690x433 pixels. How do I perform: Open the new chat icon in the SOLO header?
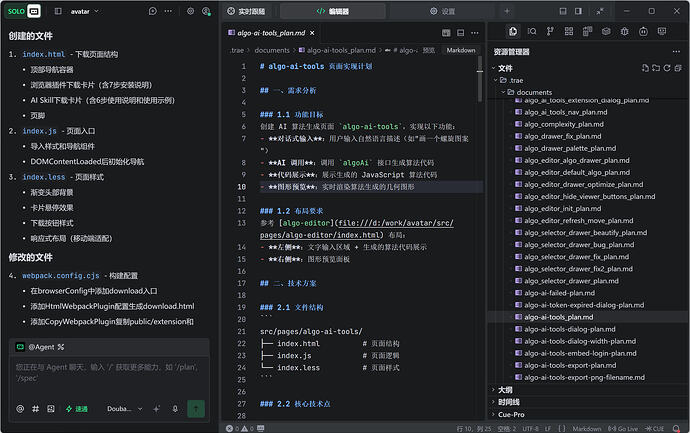click(153, 11)
